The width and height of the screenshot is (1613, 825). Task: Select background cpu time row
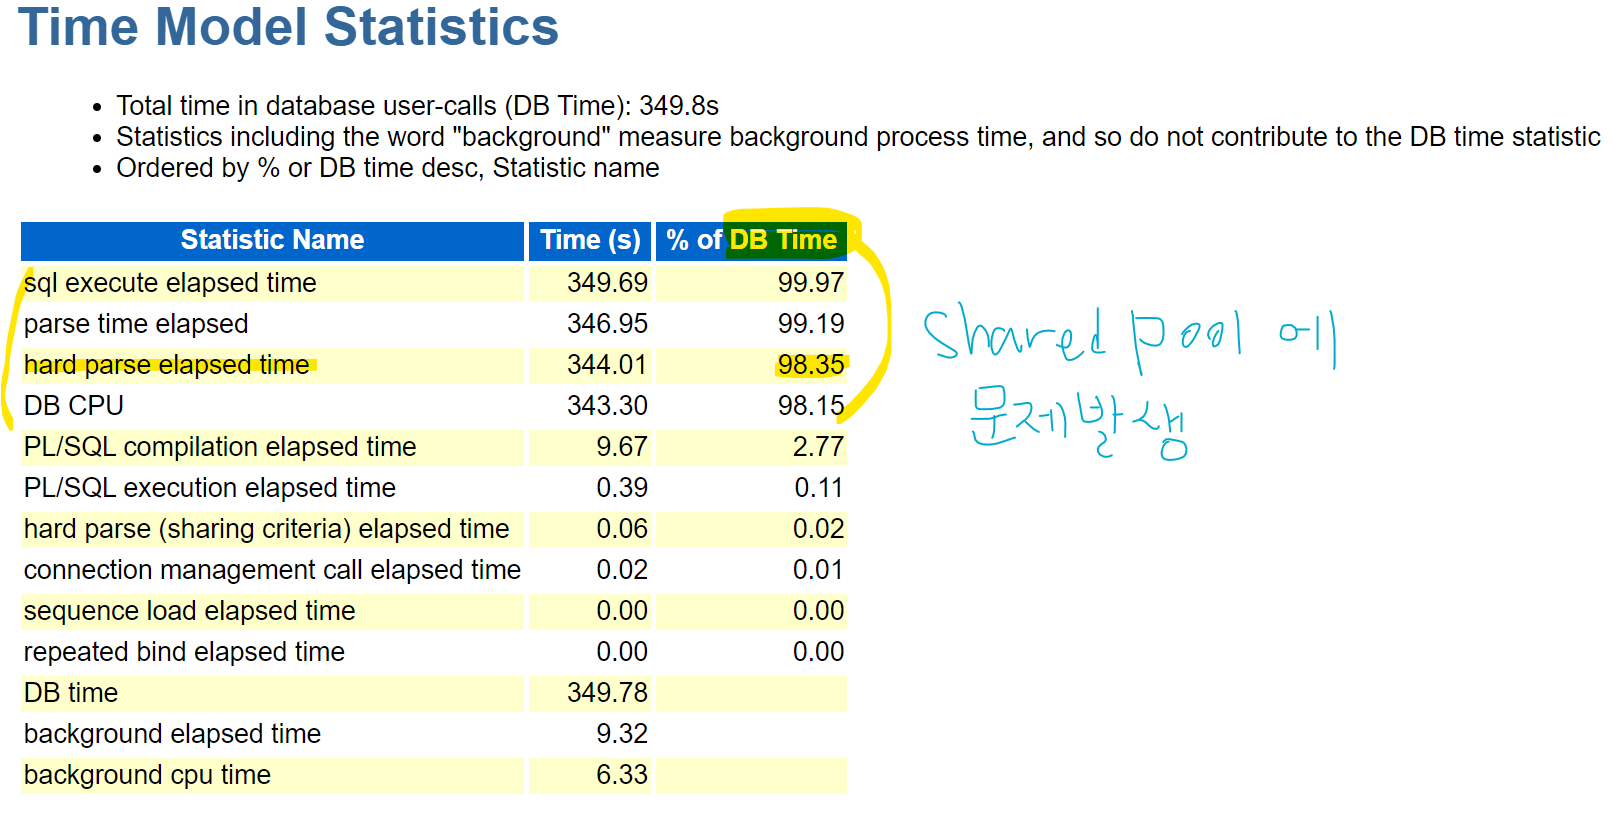click(434, 775)
